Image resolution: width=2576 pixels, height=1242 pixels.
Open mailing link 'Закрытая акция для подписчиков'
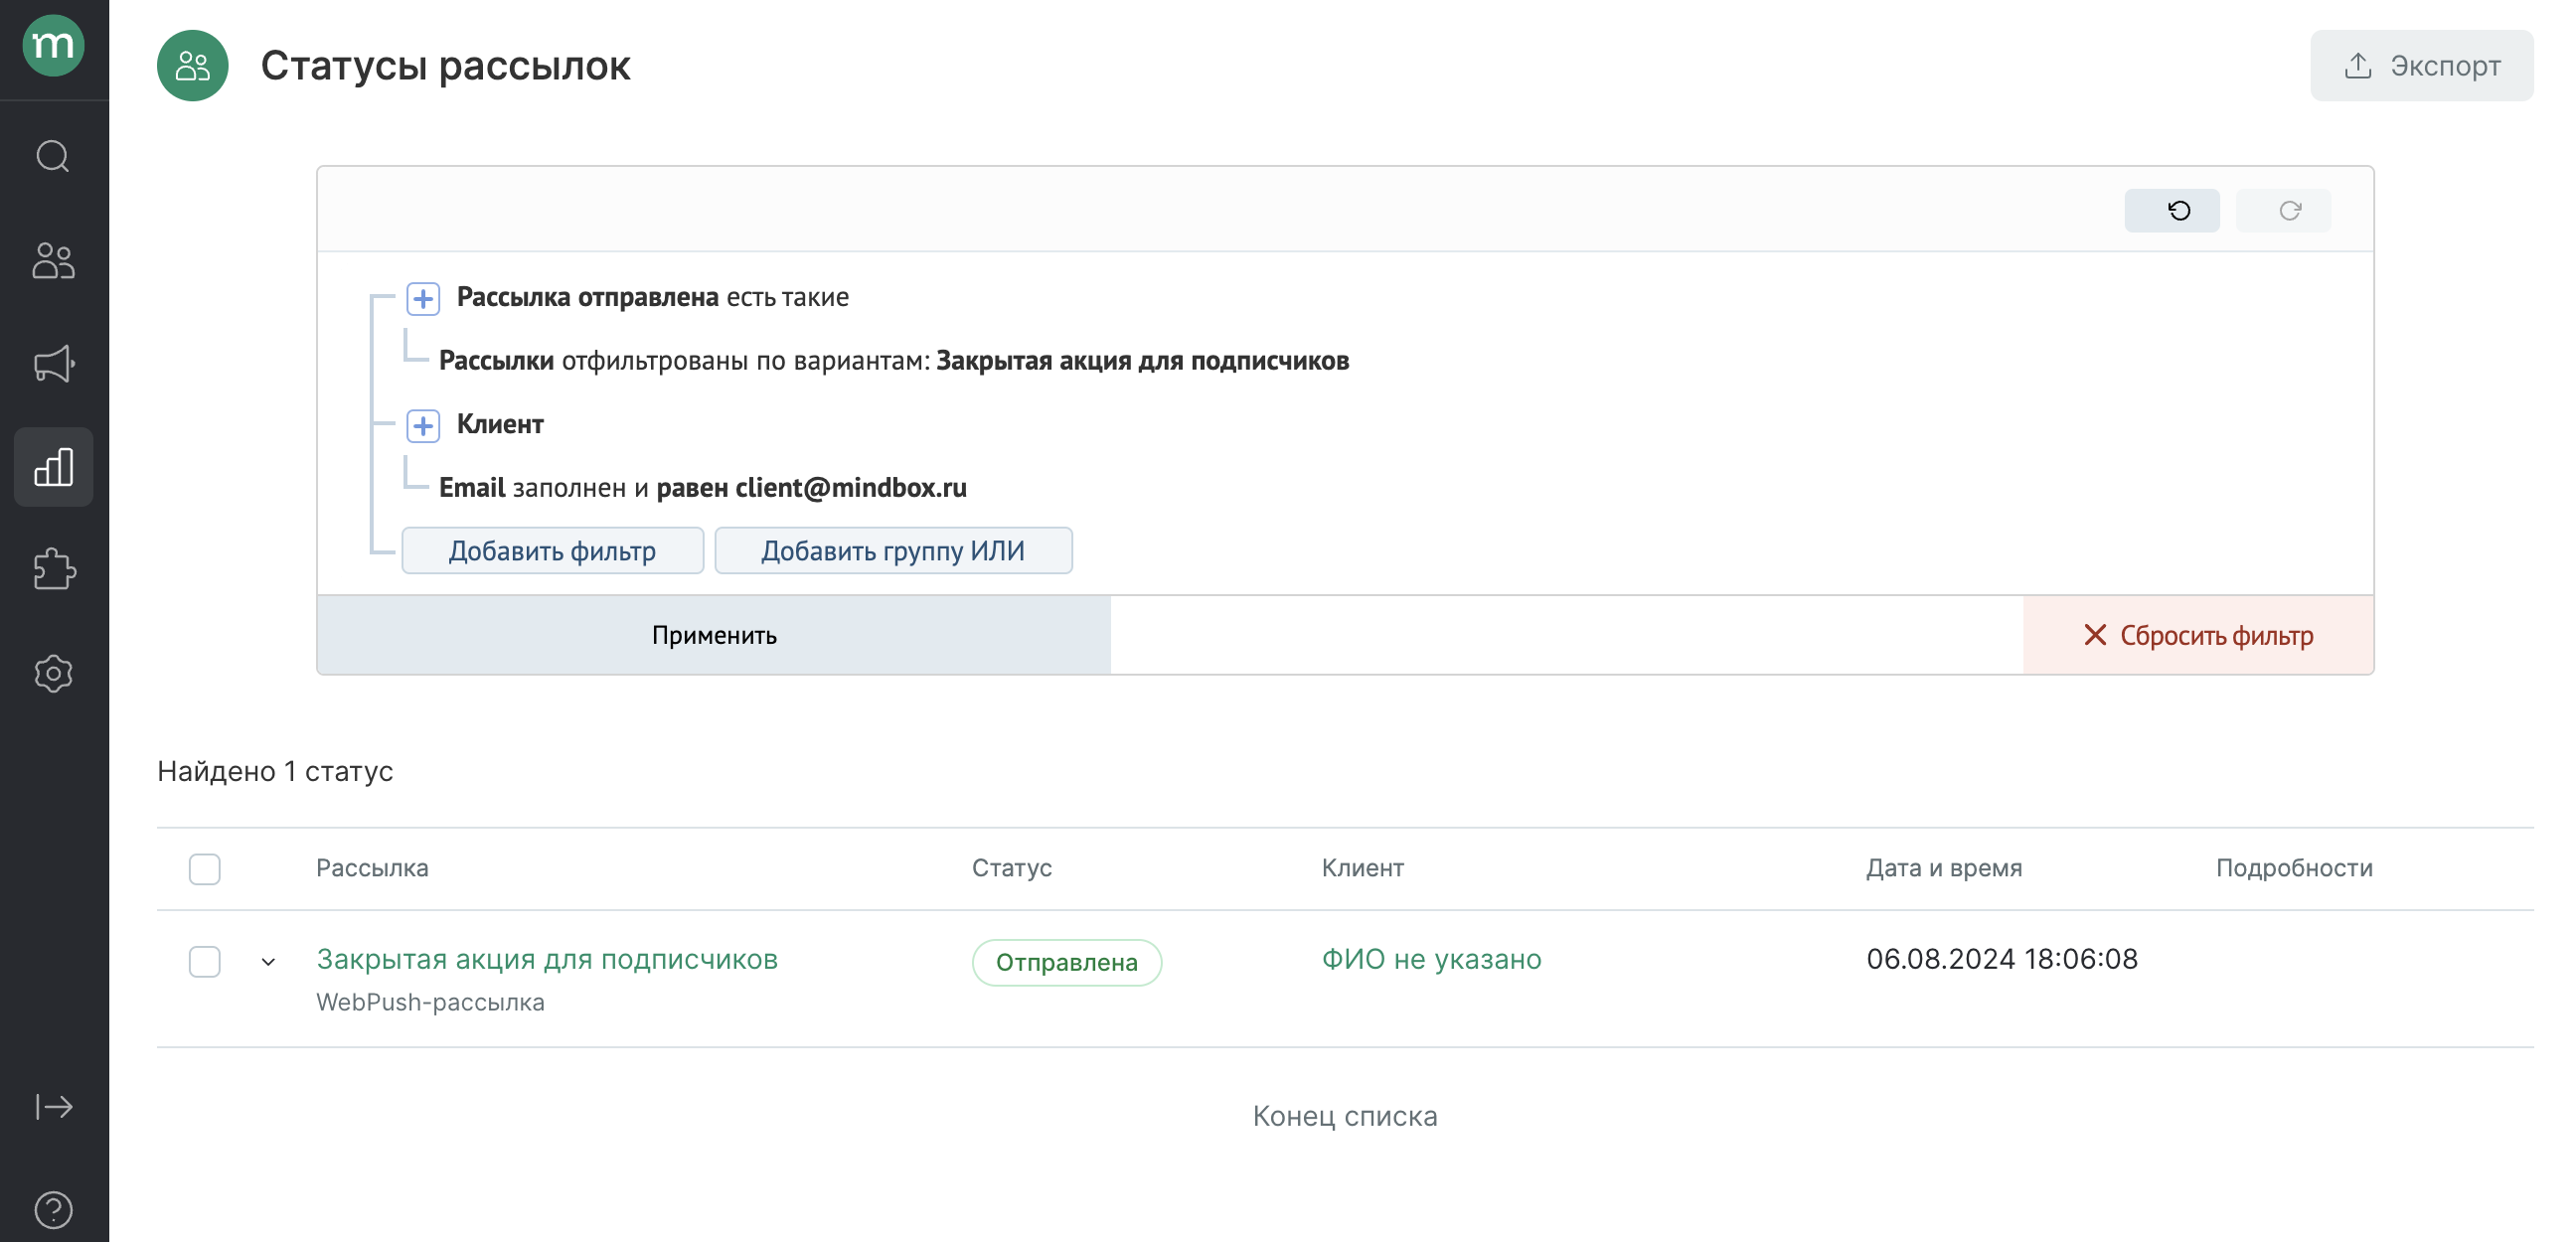coord(547,959)
